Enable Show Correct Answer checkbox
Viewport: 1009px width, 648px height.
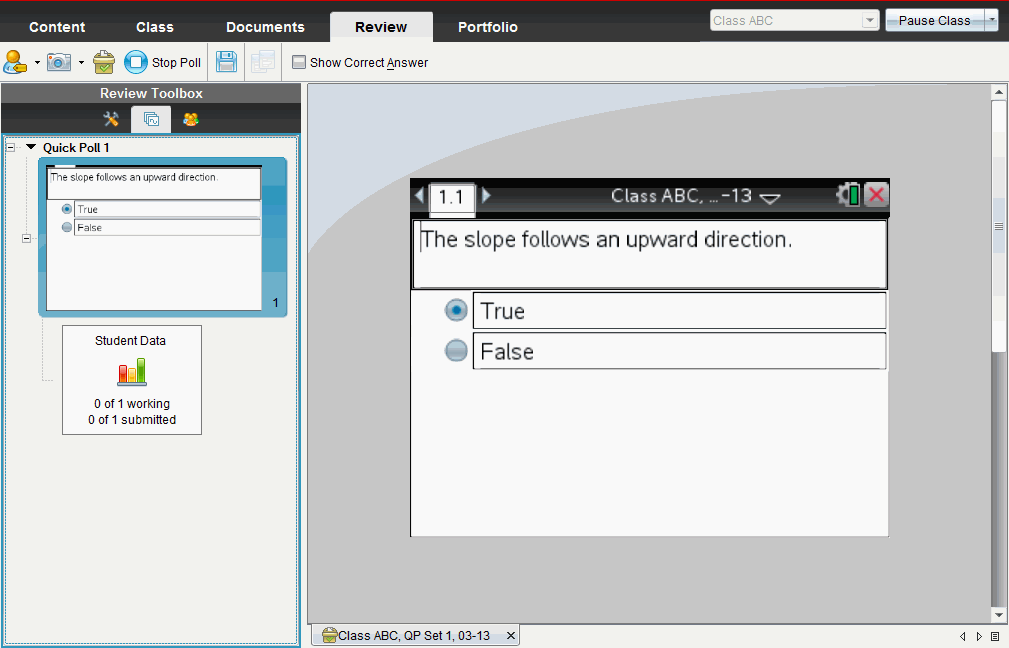[299, 62]
